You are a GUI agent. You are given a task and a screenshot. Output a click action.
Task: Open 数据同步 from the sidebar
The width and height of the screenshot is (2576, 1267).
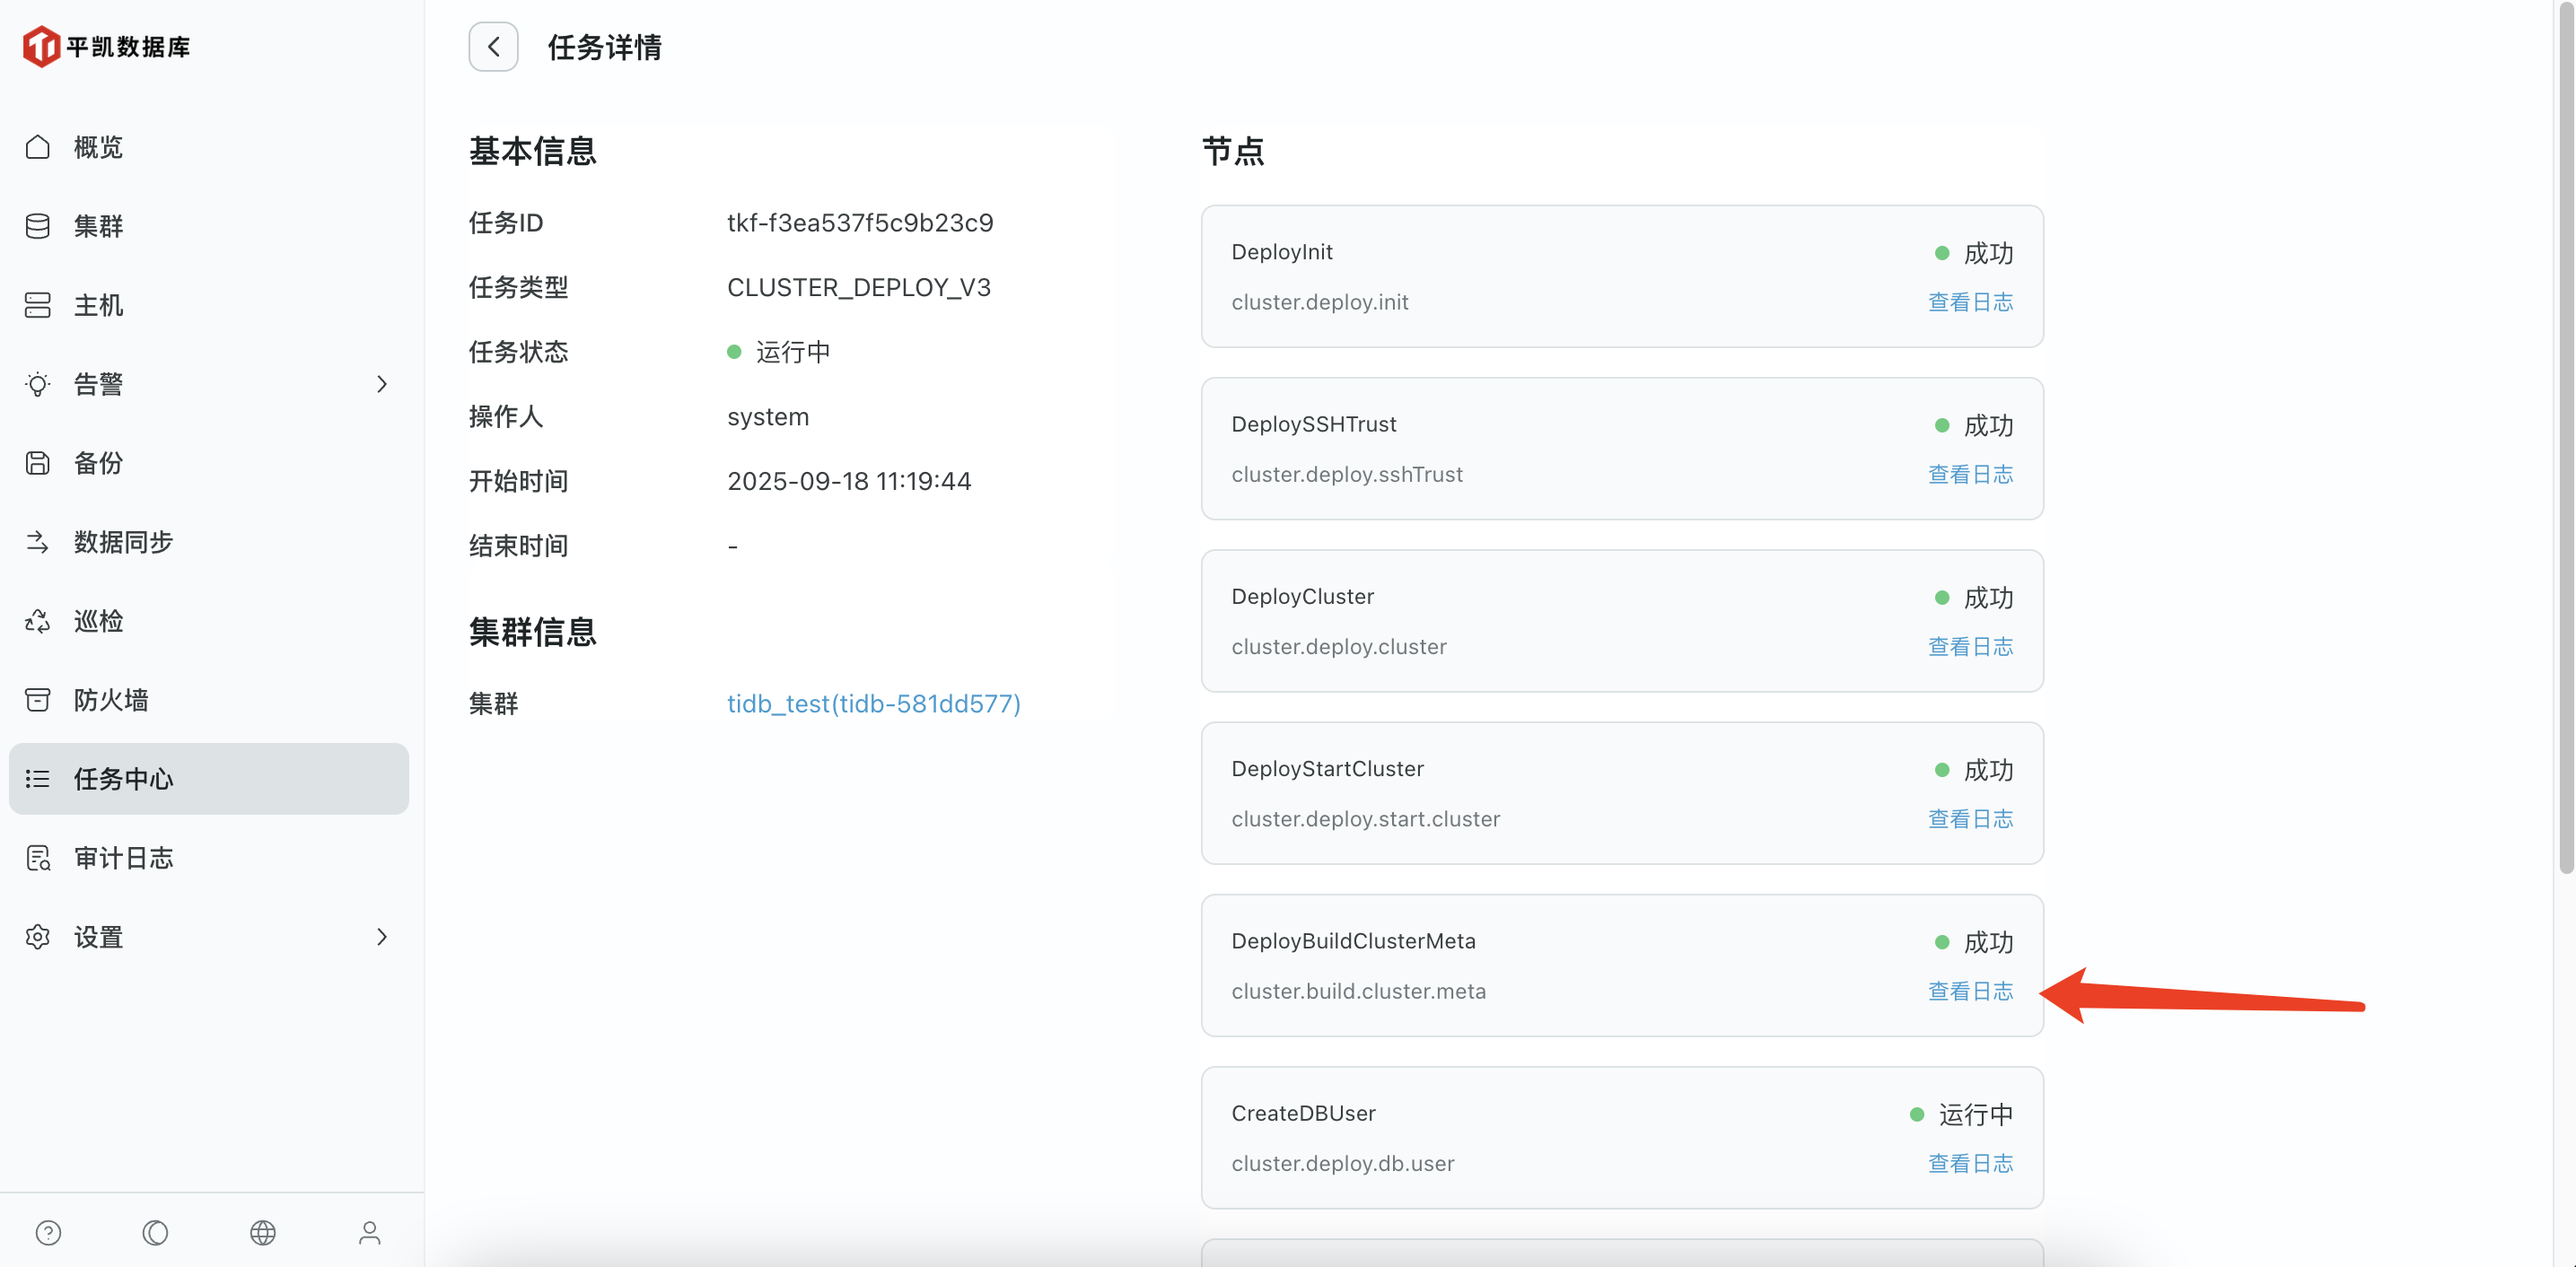pyautogui.click(x=123, y=542)
